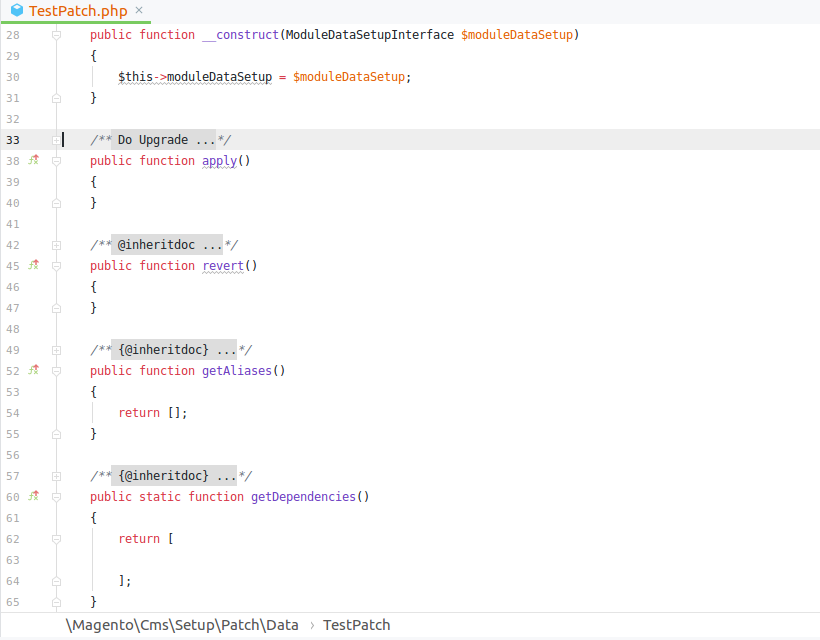Expand folded {@inheritdoc} comment at line 57
820x640 pixels.
(56, 476)
